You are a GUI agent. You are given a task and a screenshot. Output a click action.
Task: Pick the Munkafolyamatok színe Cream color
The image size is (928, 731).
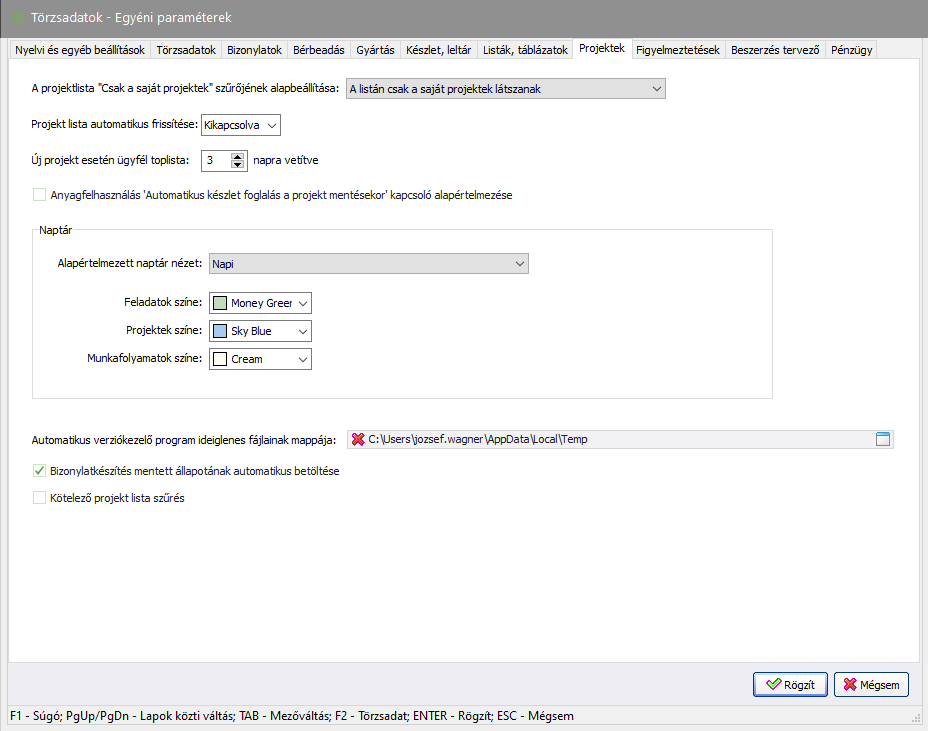click(261, 359)
